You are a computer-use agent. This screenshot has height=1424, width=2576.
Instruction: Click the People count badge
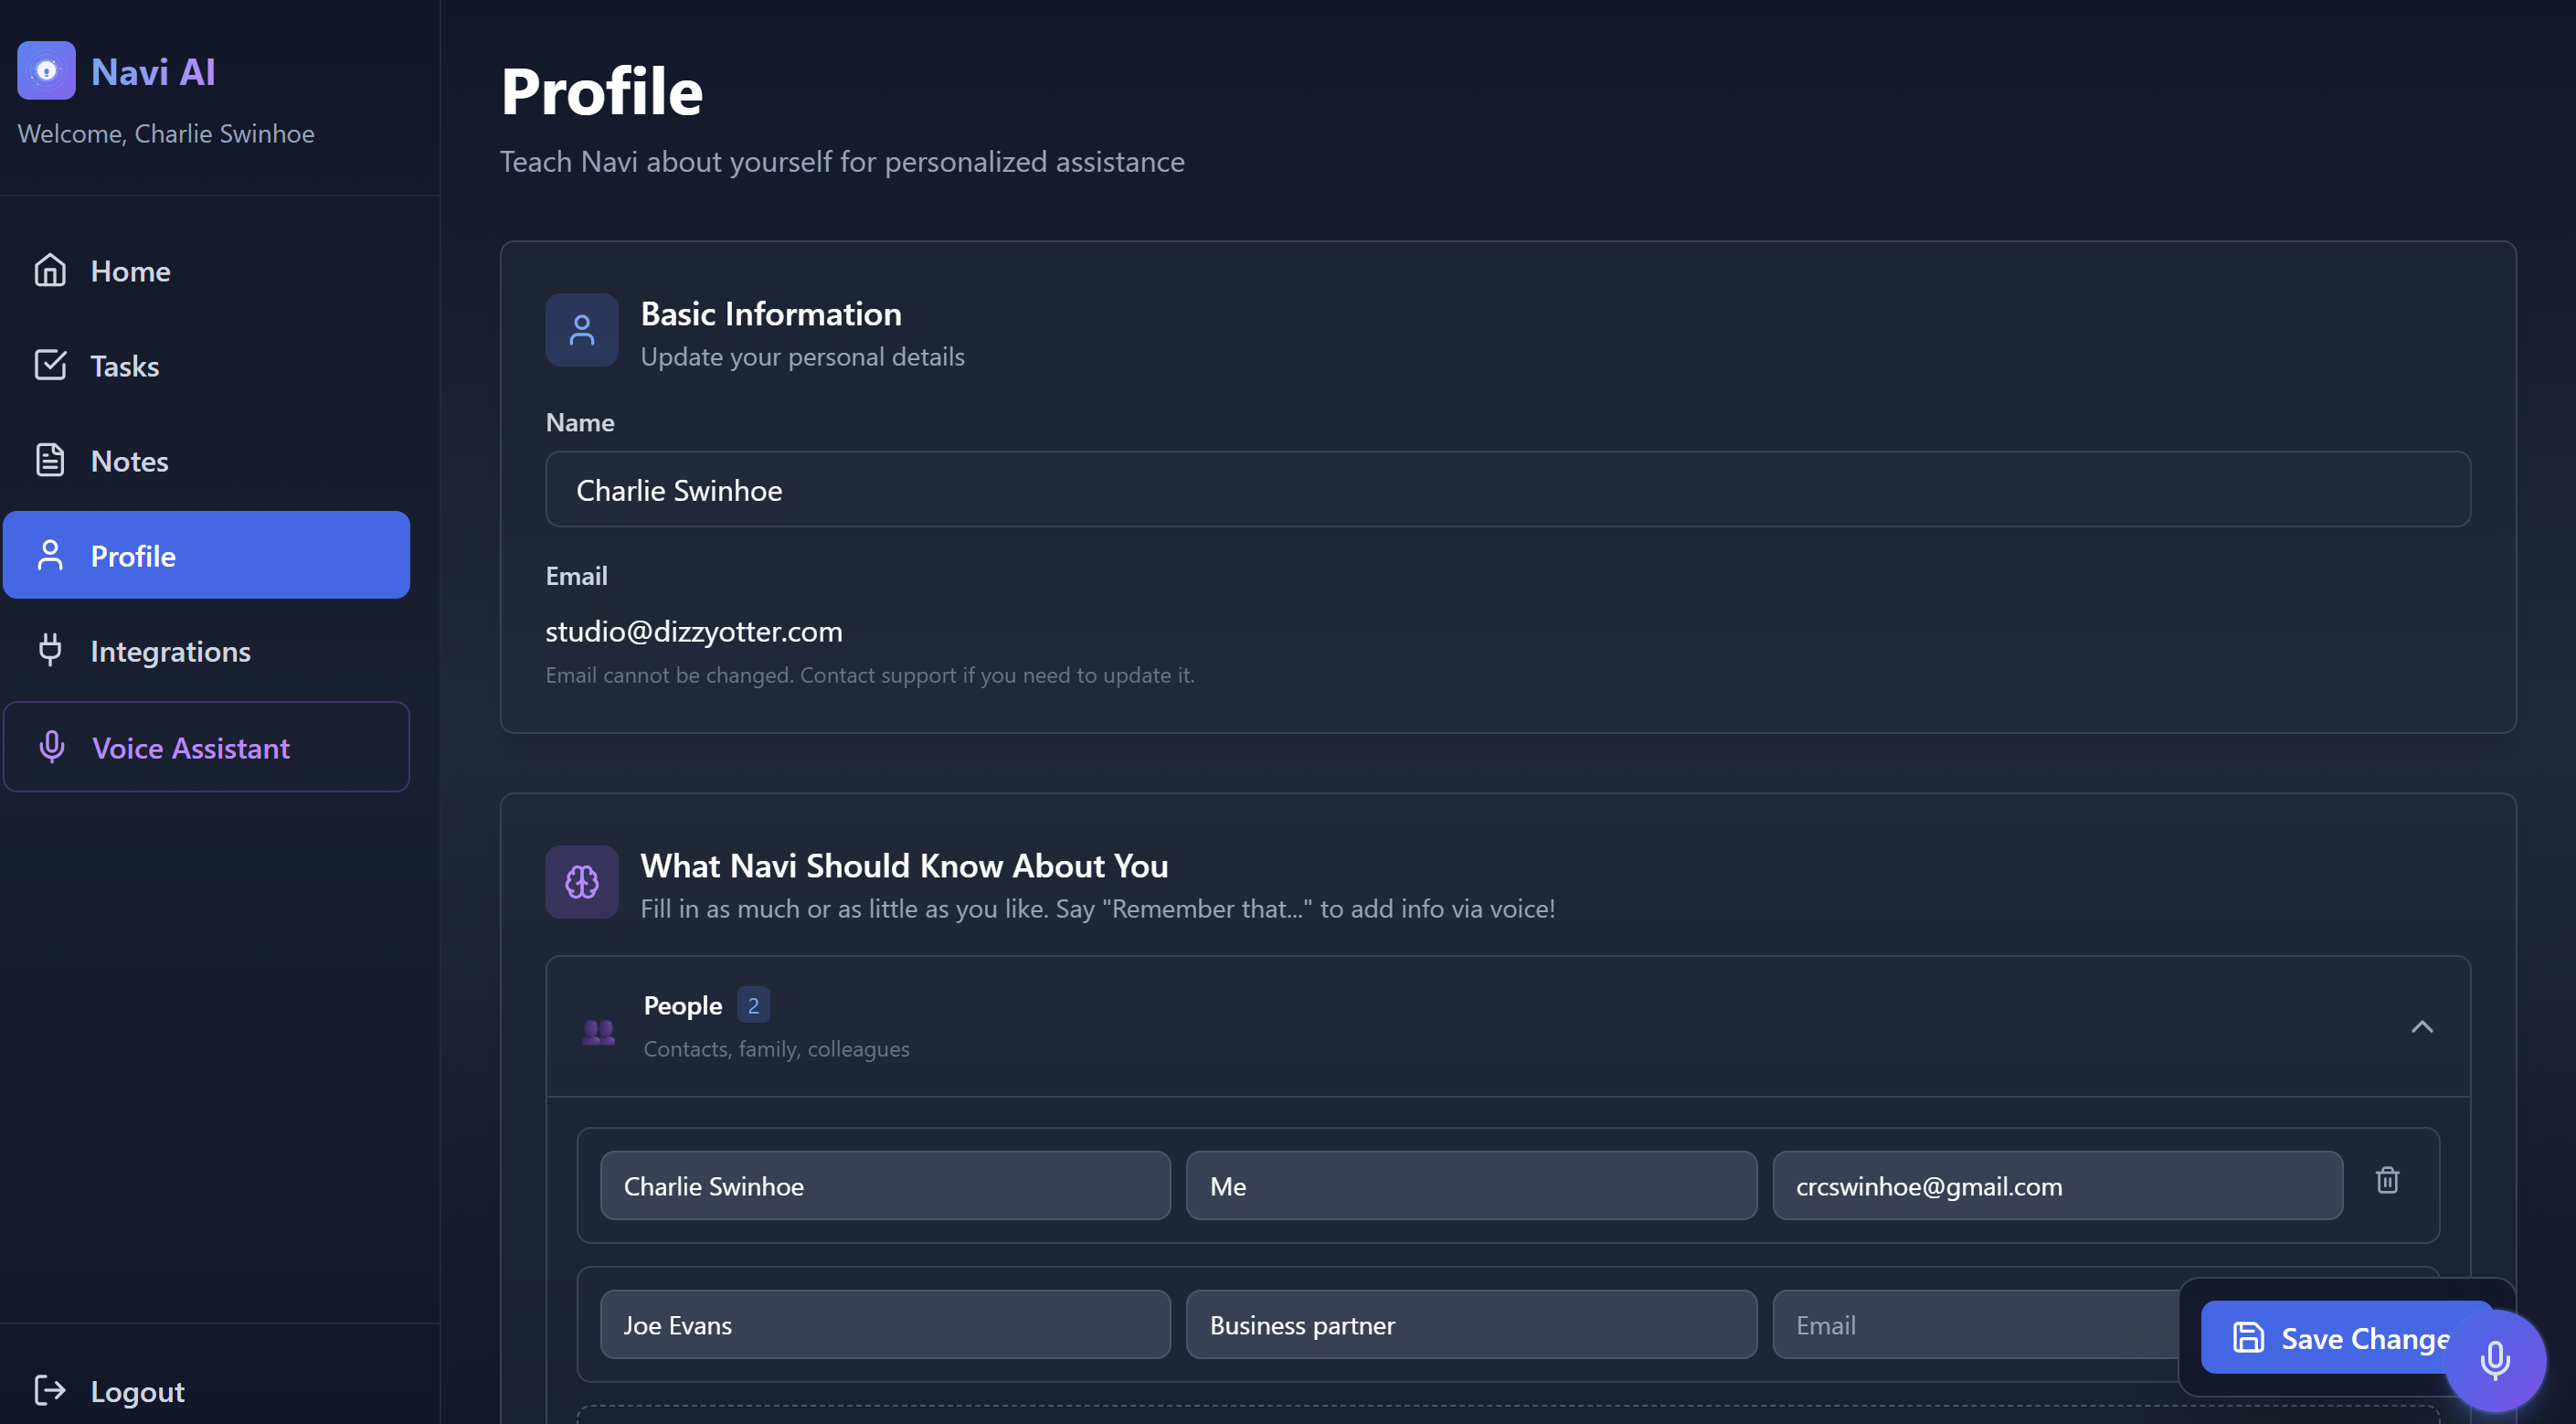(x=753, y=1005)
